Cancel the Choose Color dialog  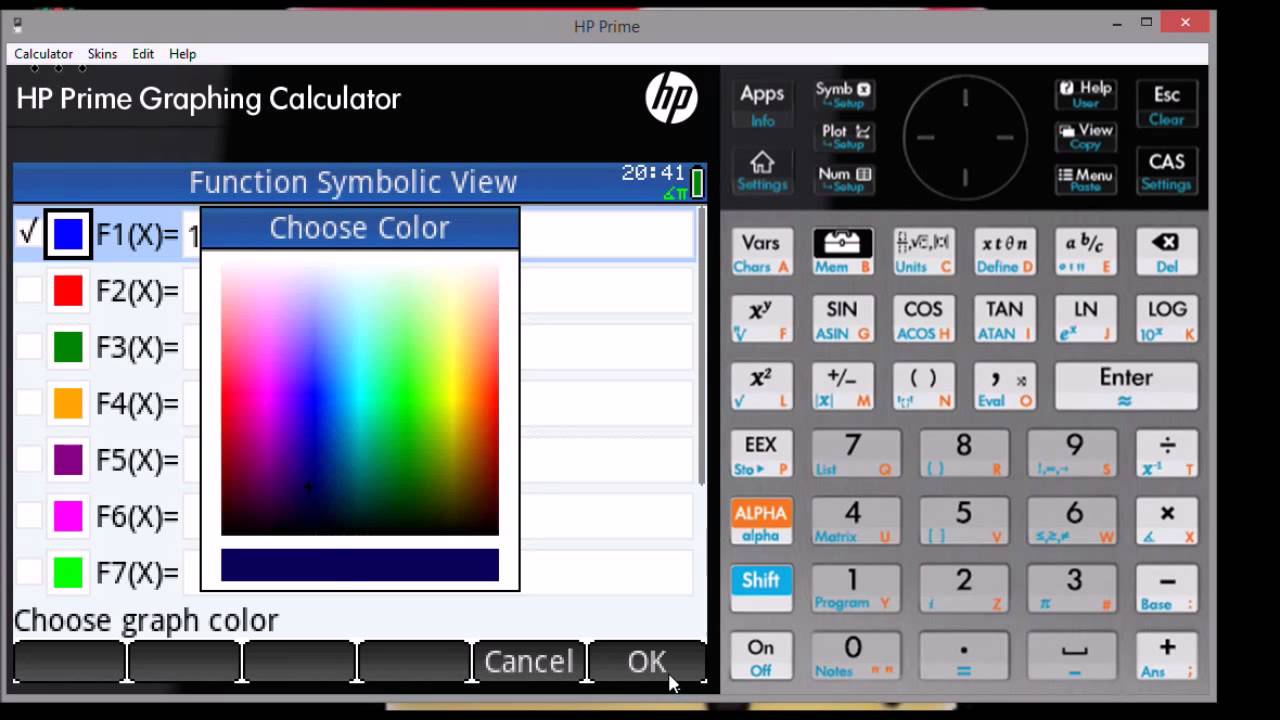(x=529, y=662)
